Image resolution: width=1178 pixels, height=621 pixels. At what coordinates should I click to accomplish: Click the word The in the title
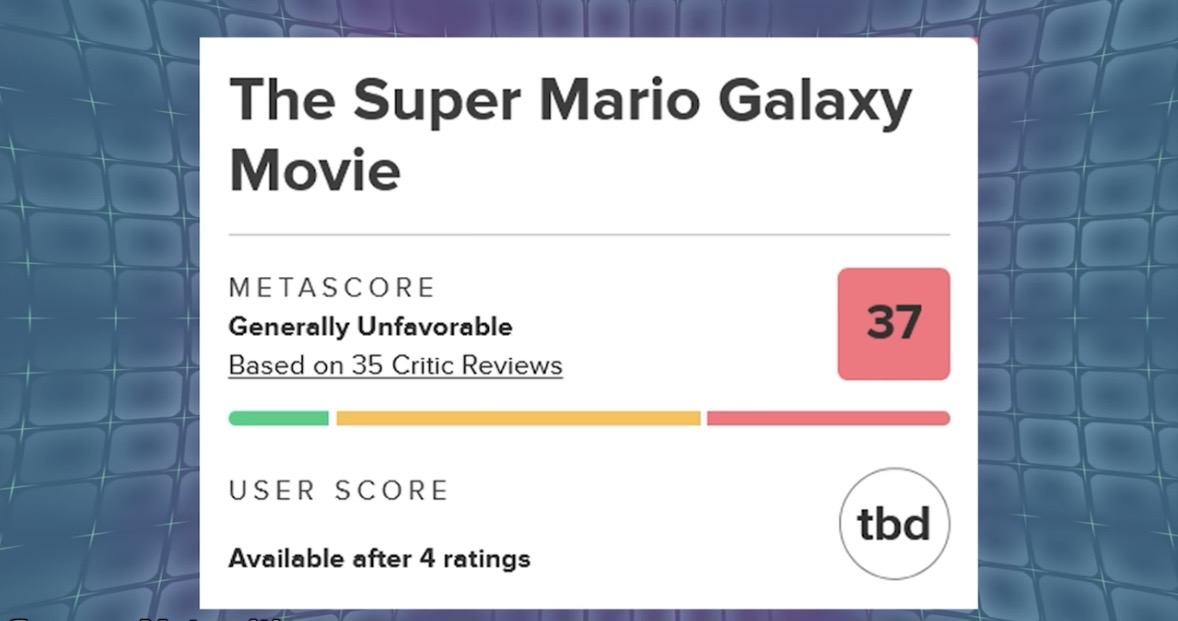point(281,101)
